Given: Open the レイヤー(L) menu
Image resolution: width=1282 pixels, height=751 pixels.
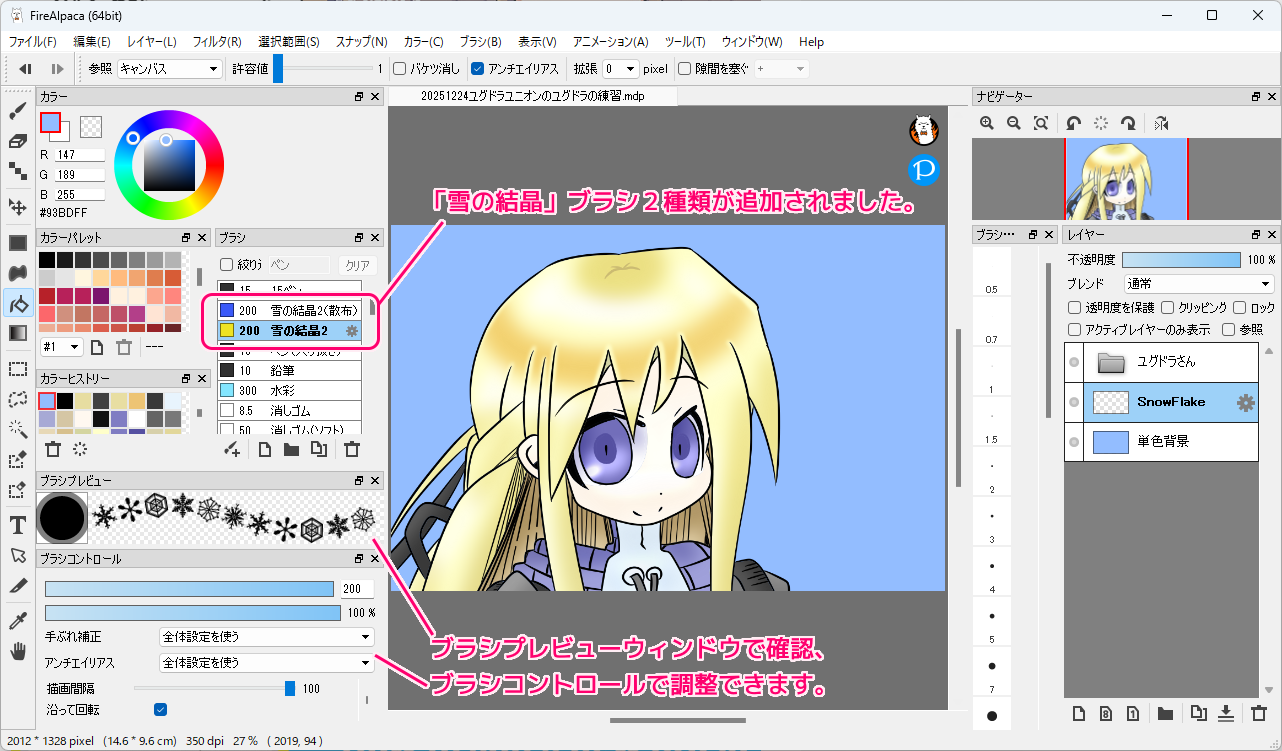Looking at the screenshot, I should (151, 42).
